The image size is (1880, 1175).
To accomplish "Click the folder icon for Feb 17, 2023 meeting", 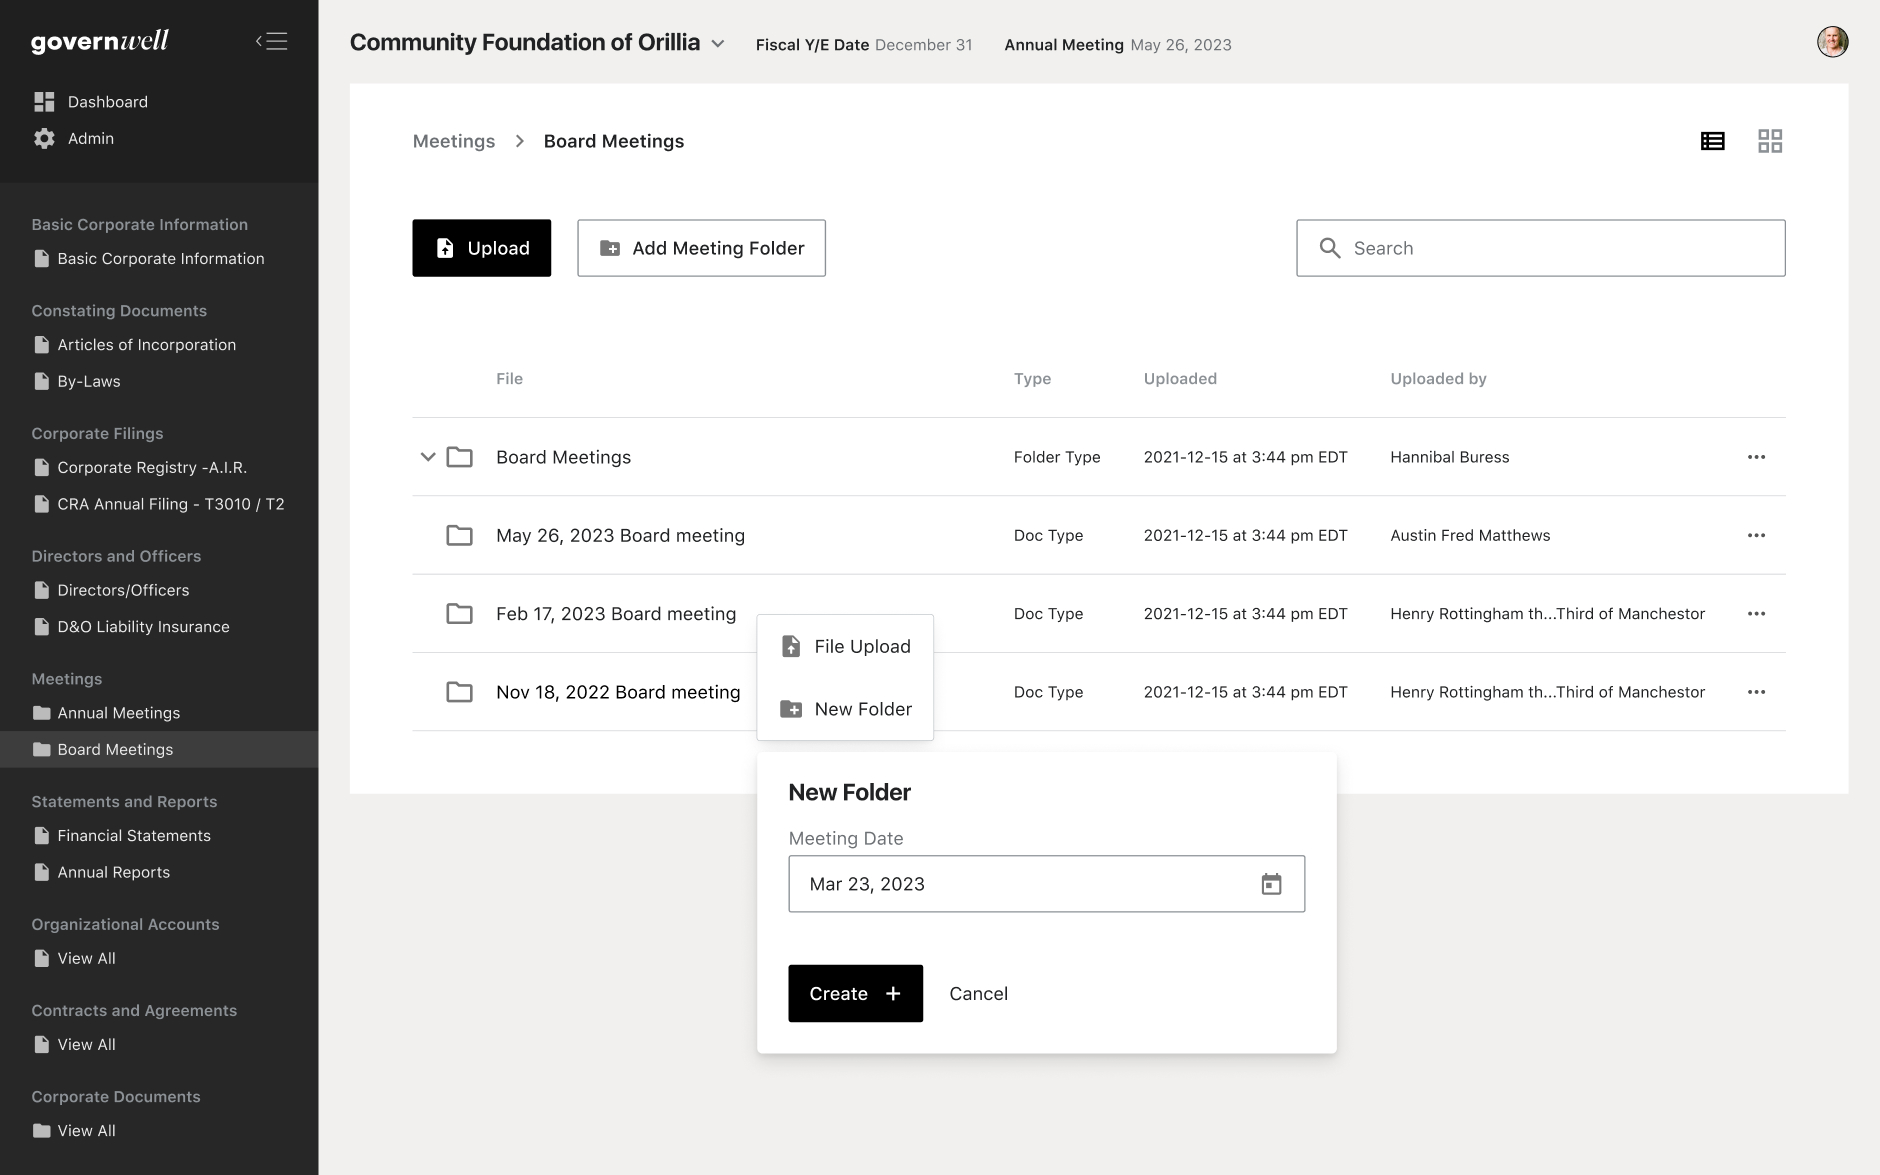I will point(459,614).
